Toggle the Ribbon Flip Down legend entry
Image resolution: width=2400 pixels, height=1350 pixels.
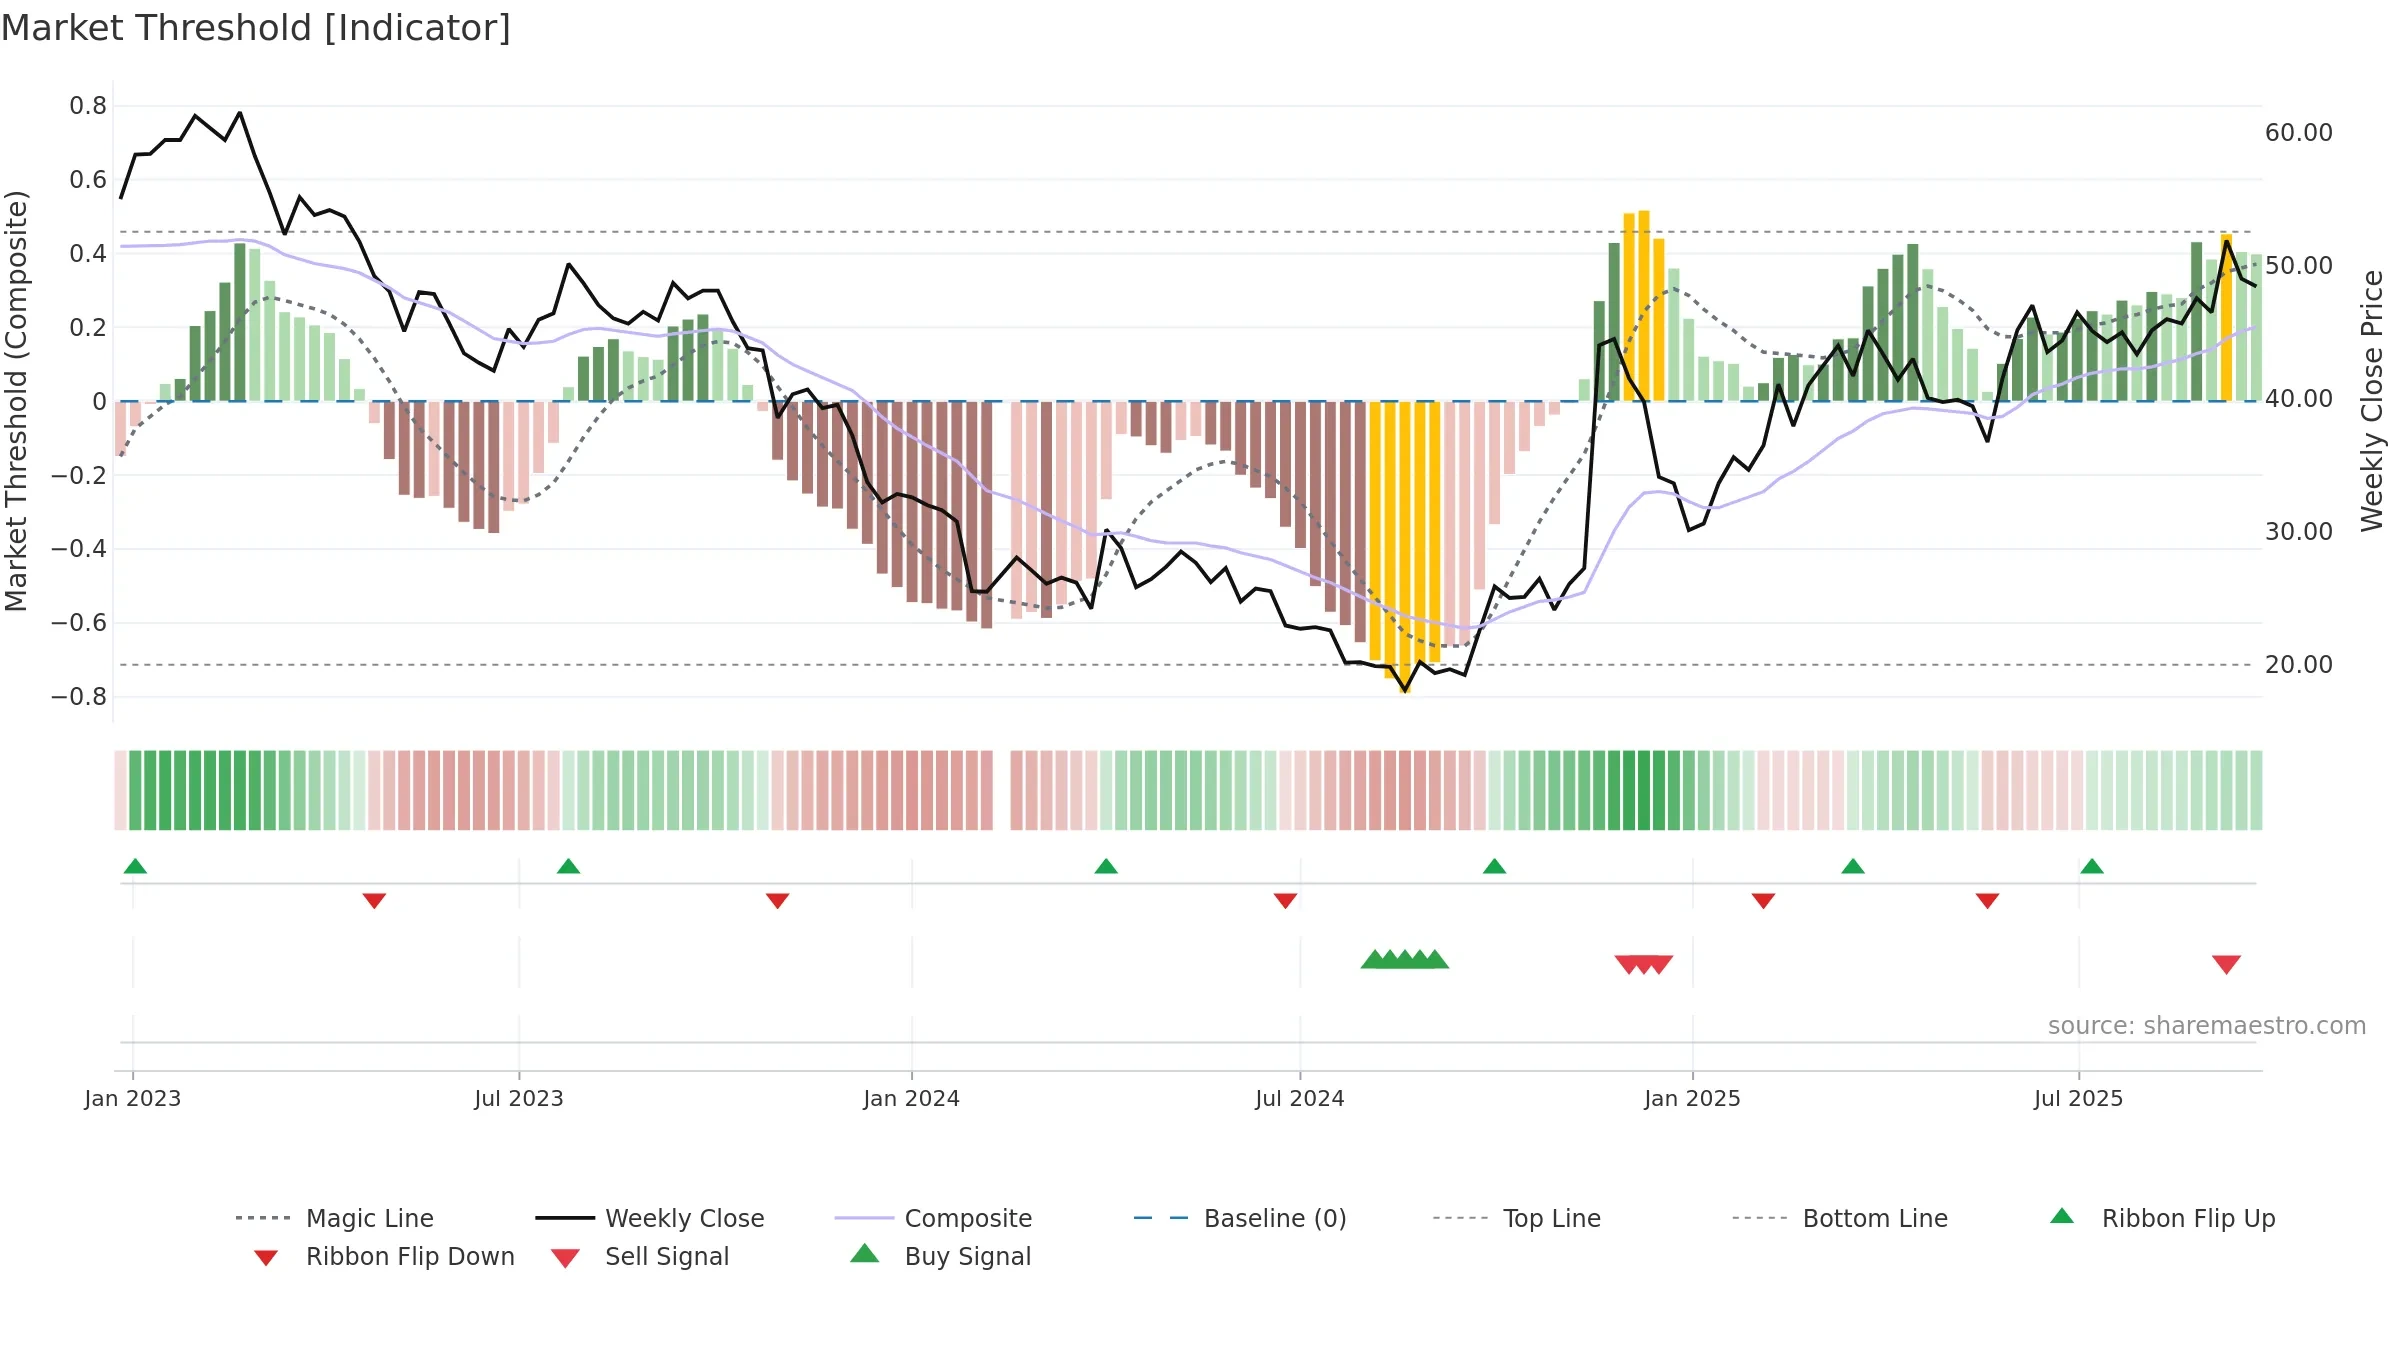point(384,1256)
